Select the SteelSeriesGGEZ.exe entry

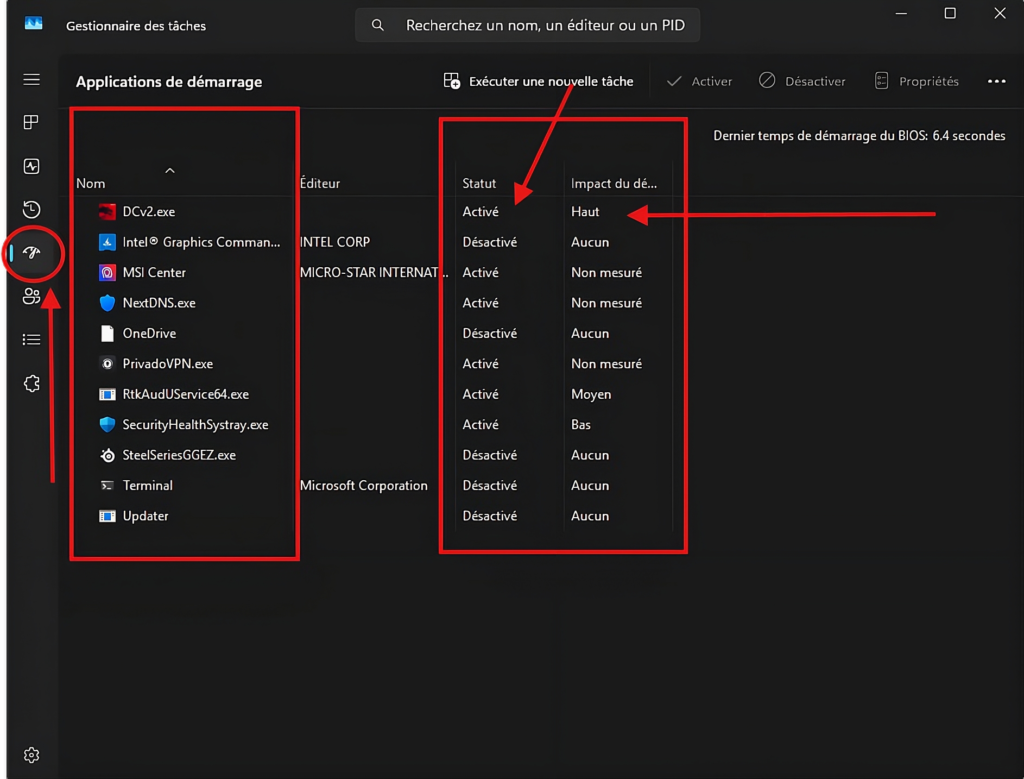pyautogui.click(x=179, y=455)
